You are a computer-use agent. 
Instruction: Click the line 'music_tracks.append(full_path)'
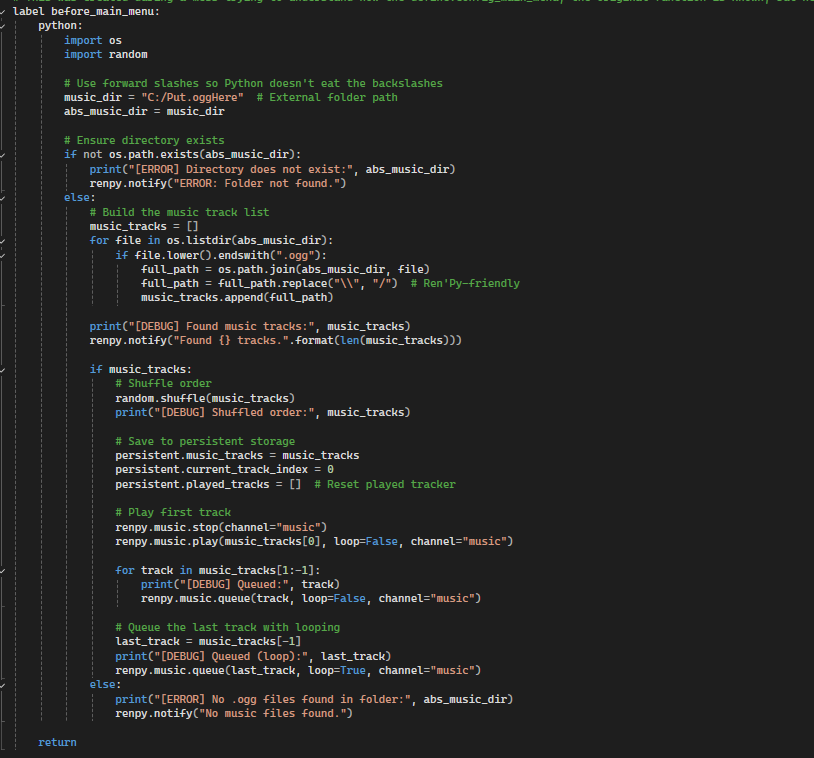pos(237,297)
